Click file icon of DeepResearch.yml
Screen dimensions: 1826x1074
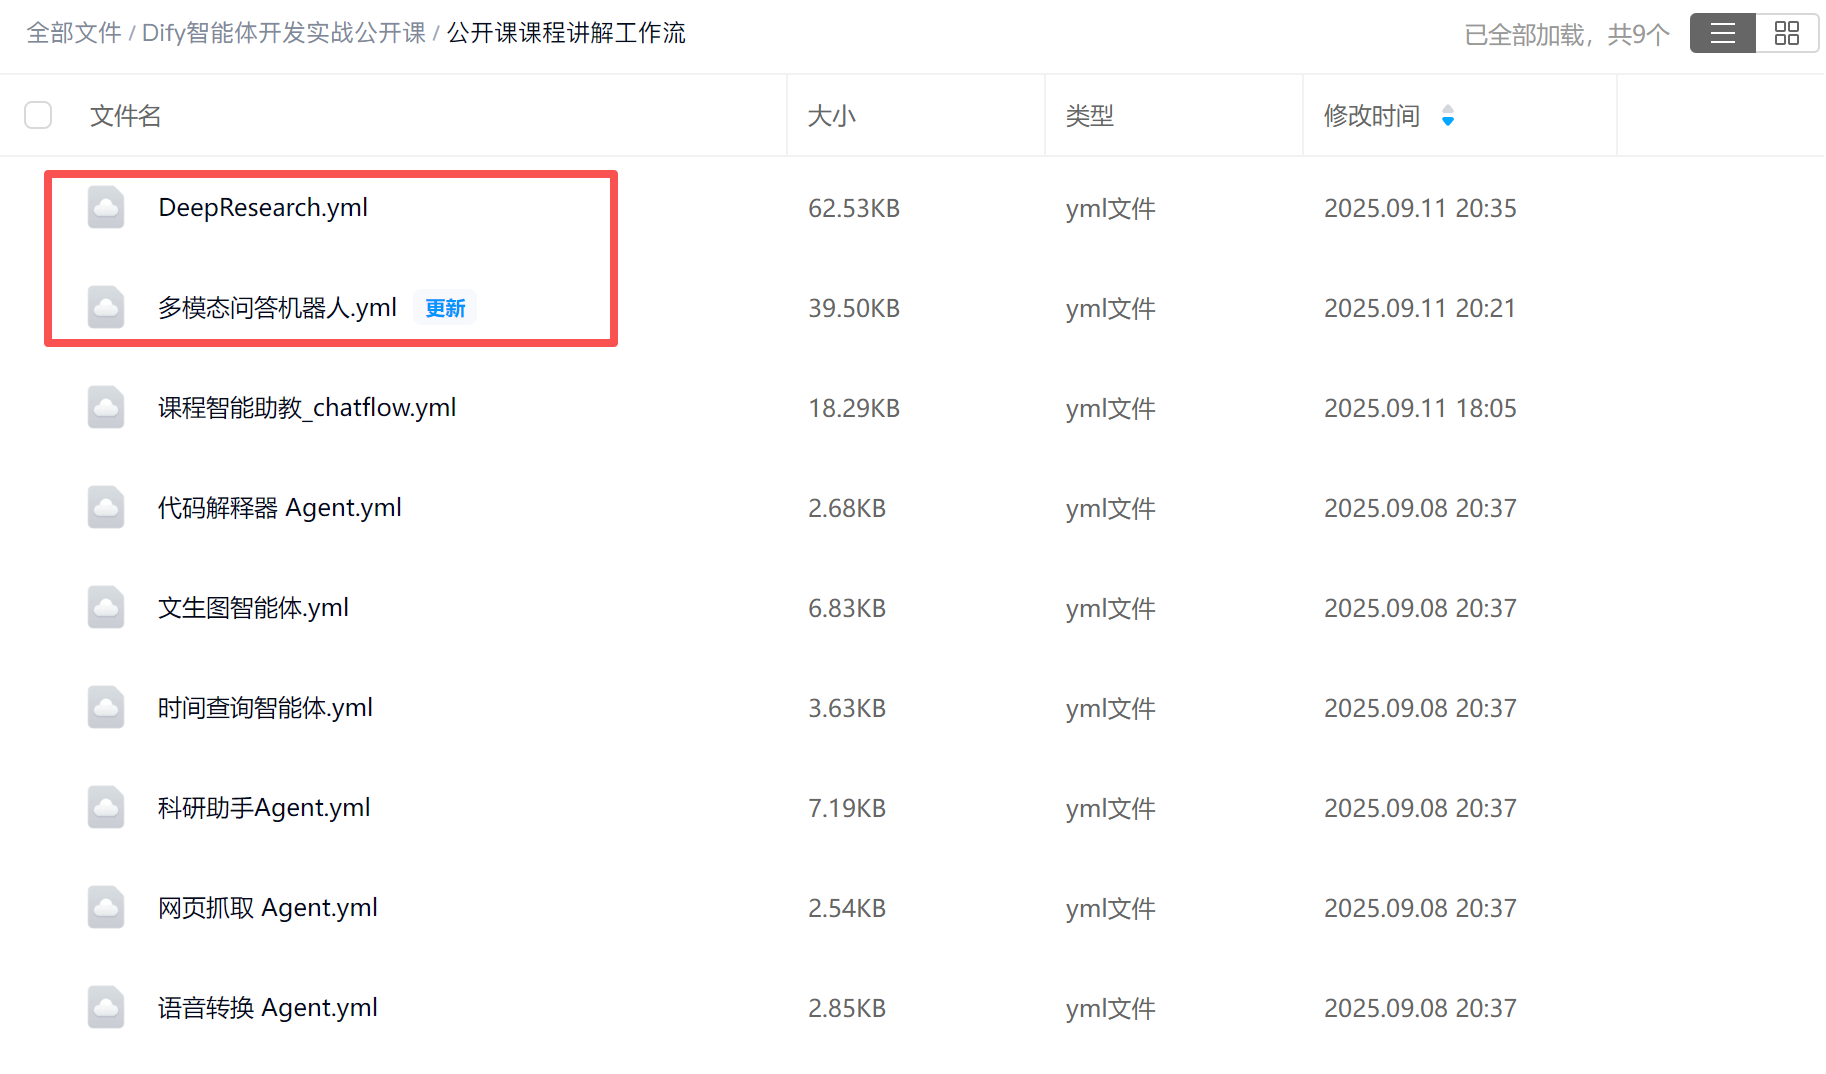point(106,207)
